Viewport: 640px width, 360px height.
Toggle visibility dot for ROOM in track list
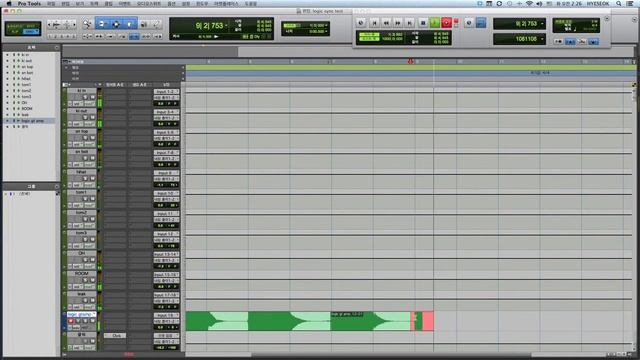[7, 109]
